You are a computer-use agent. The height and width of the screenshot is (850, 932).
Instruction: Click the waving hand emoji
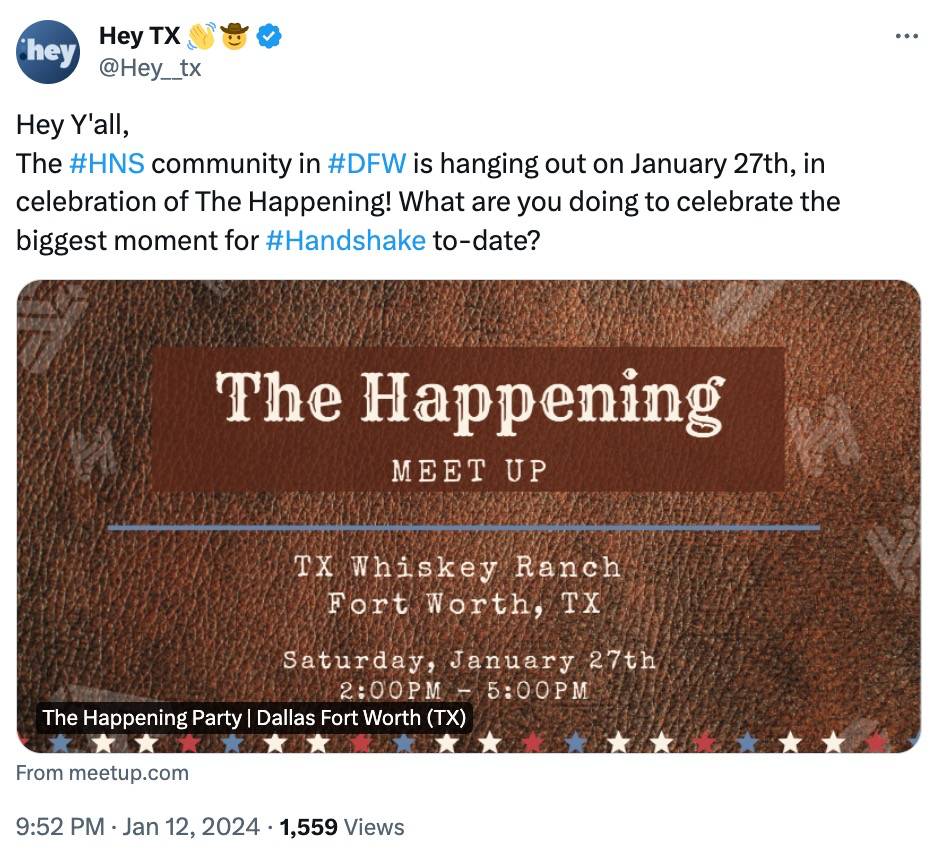pyautogui.click(x=202, y=37)
